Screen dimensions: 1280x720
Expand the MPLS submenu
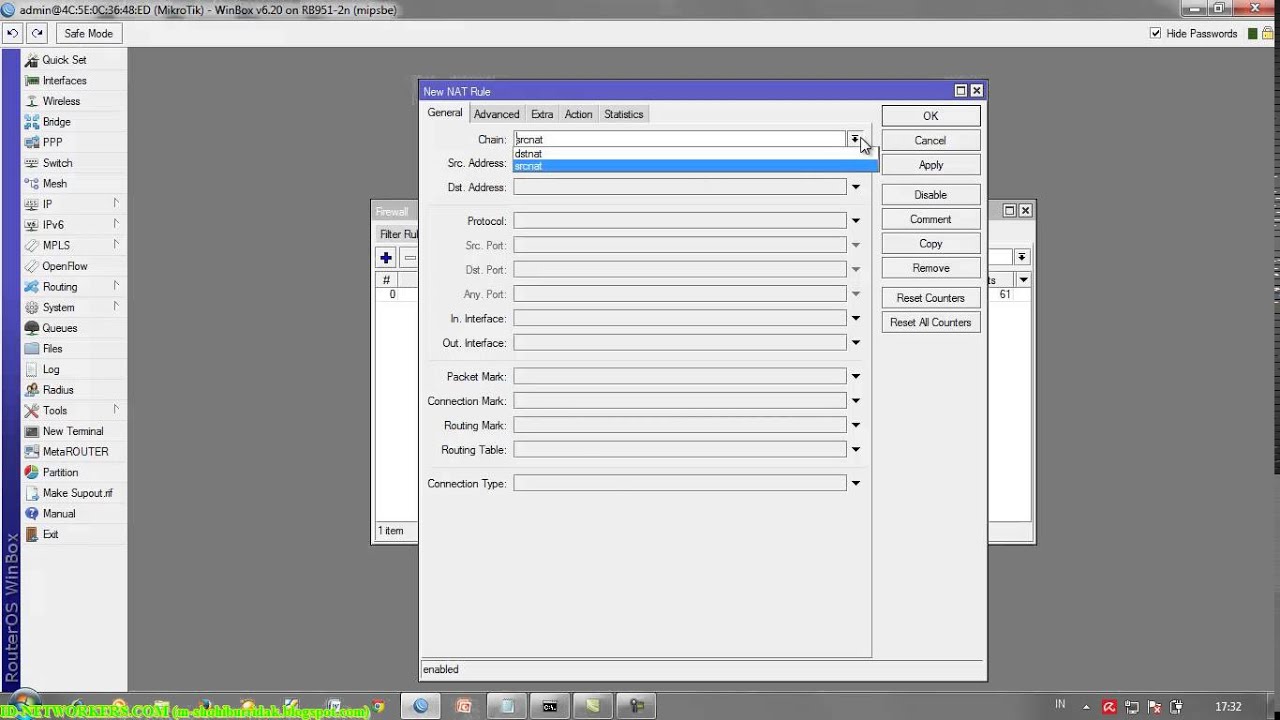click(116, 244)
